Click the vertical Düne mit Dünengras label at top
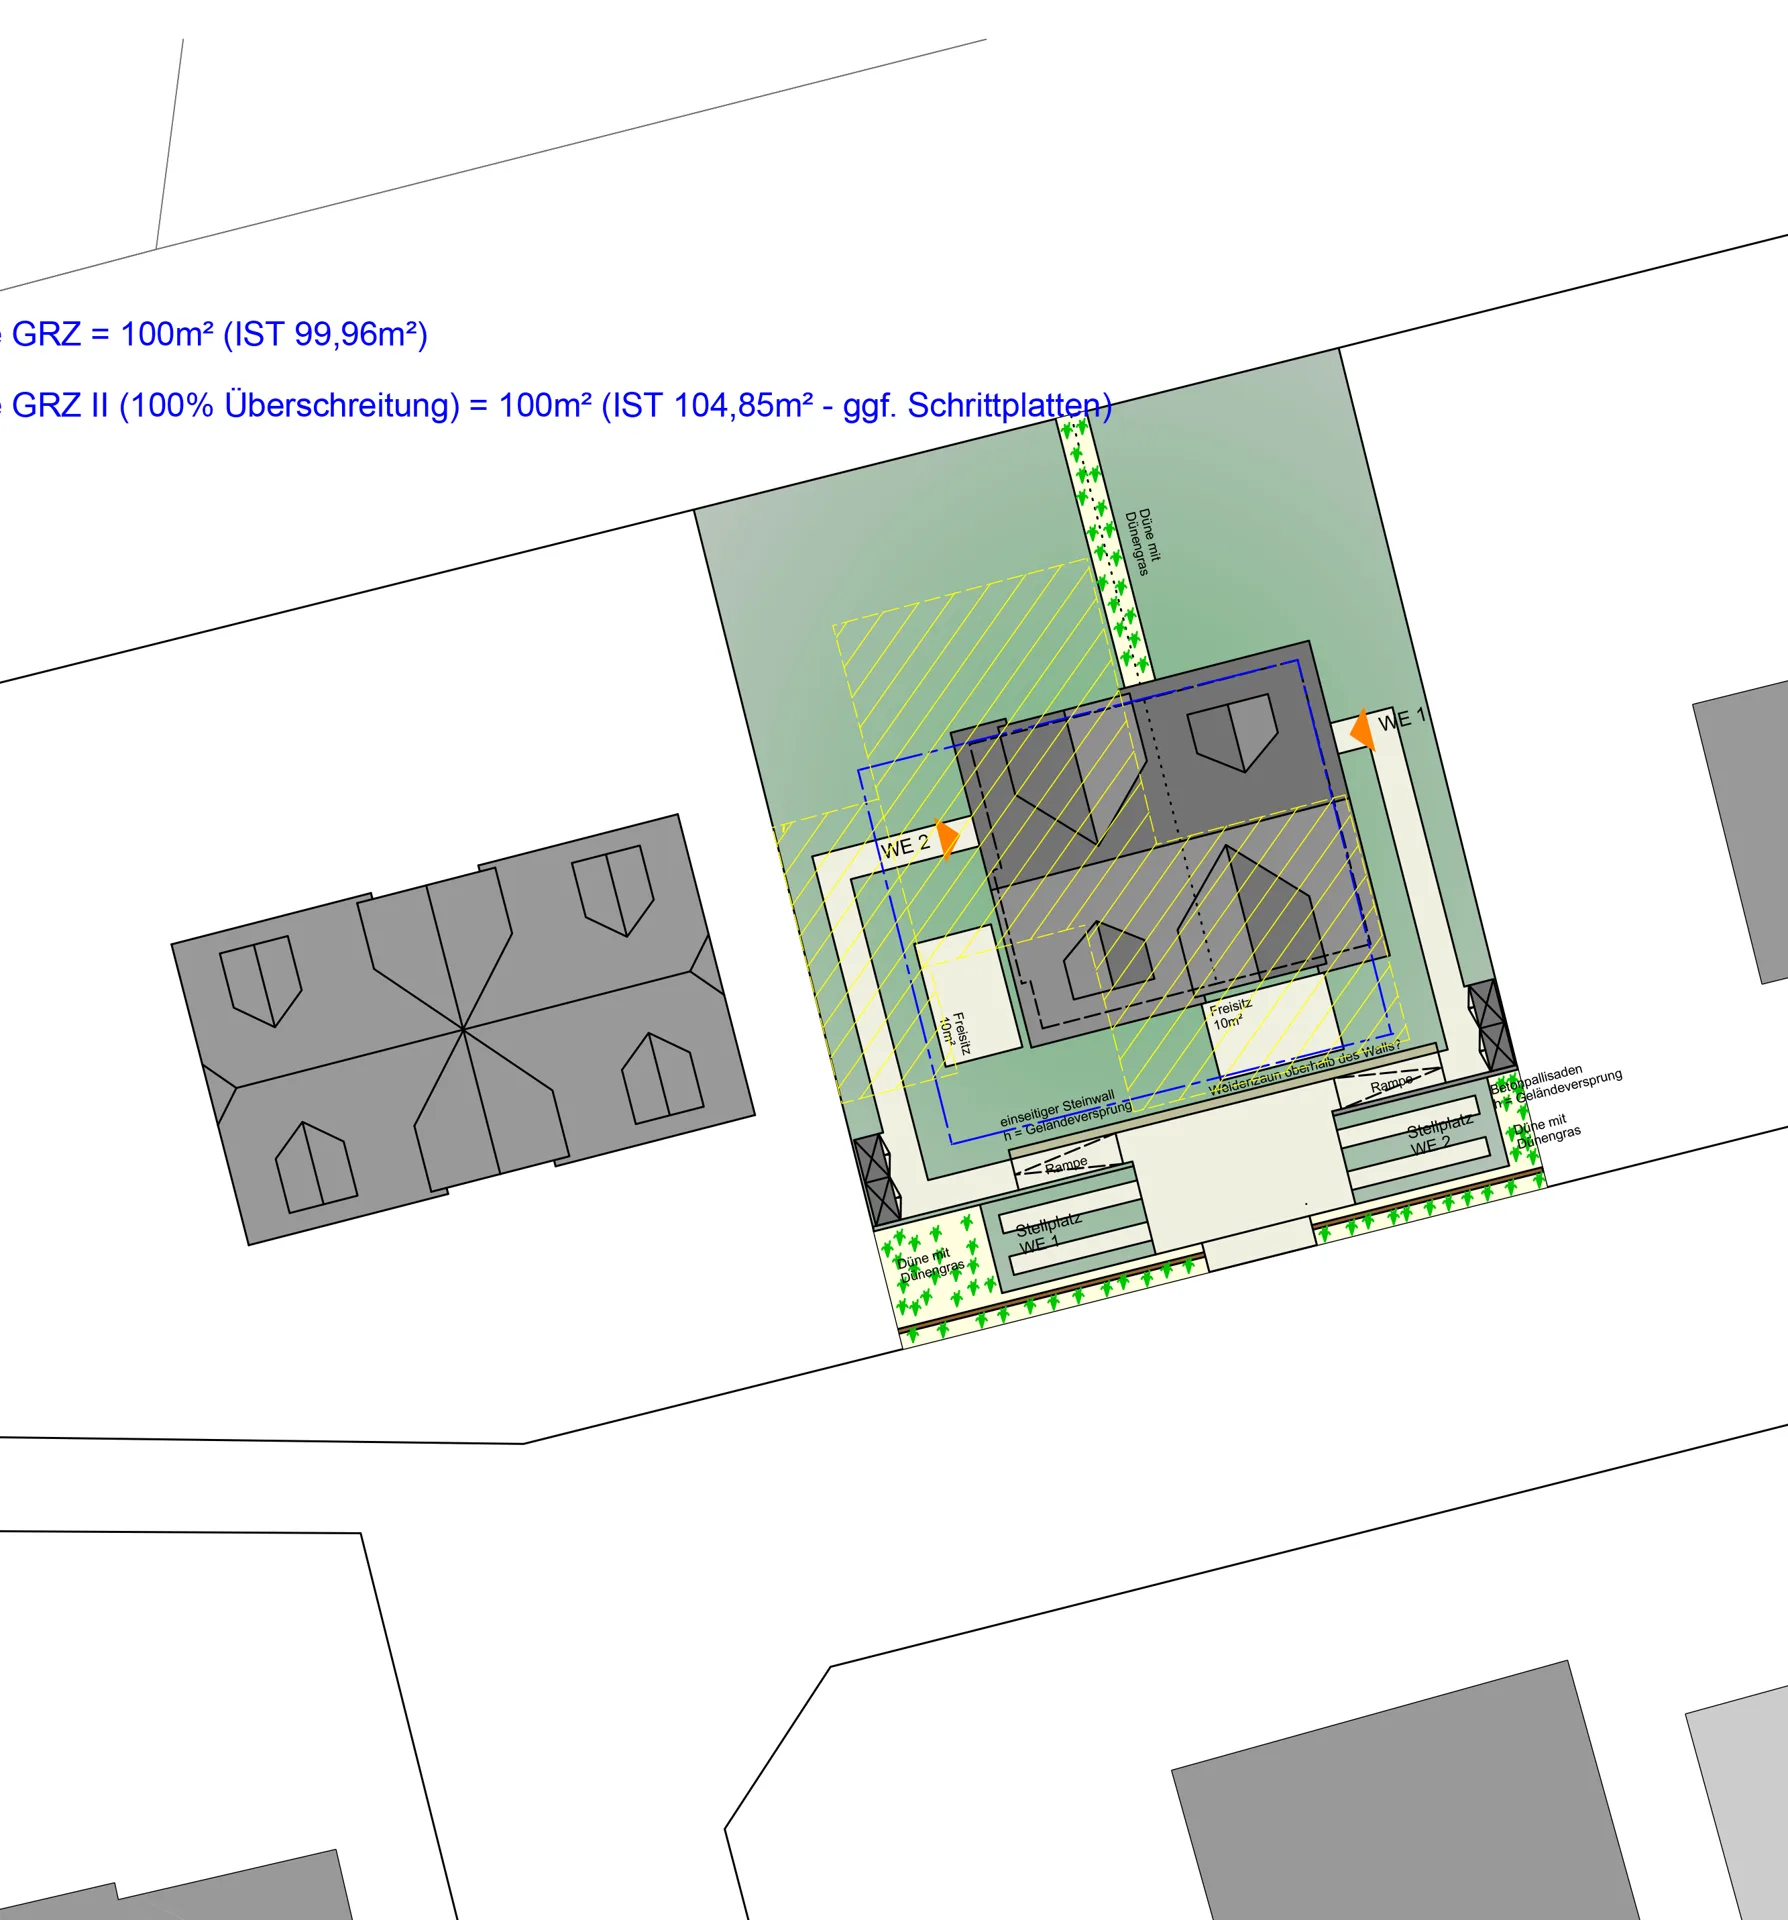The height and width of the screenshot is (1920, 1788). 1143,542
